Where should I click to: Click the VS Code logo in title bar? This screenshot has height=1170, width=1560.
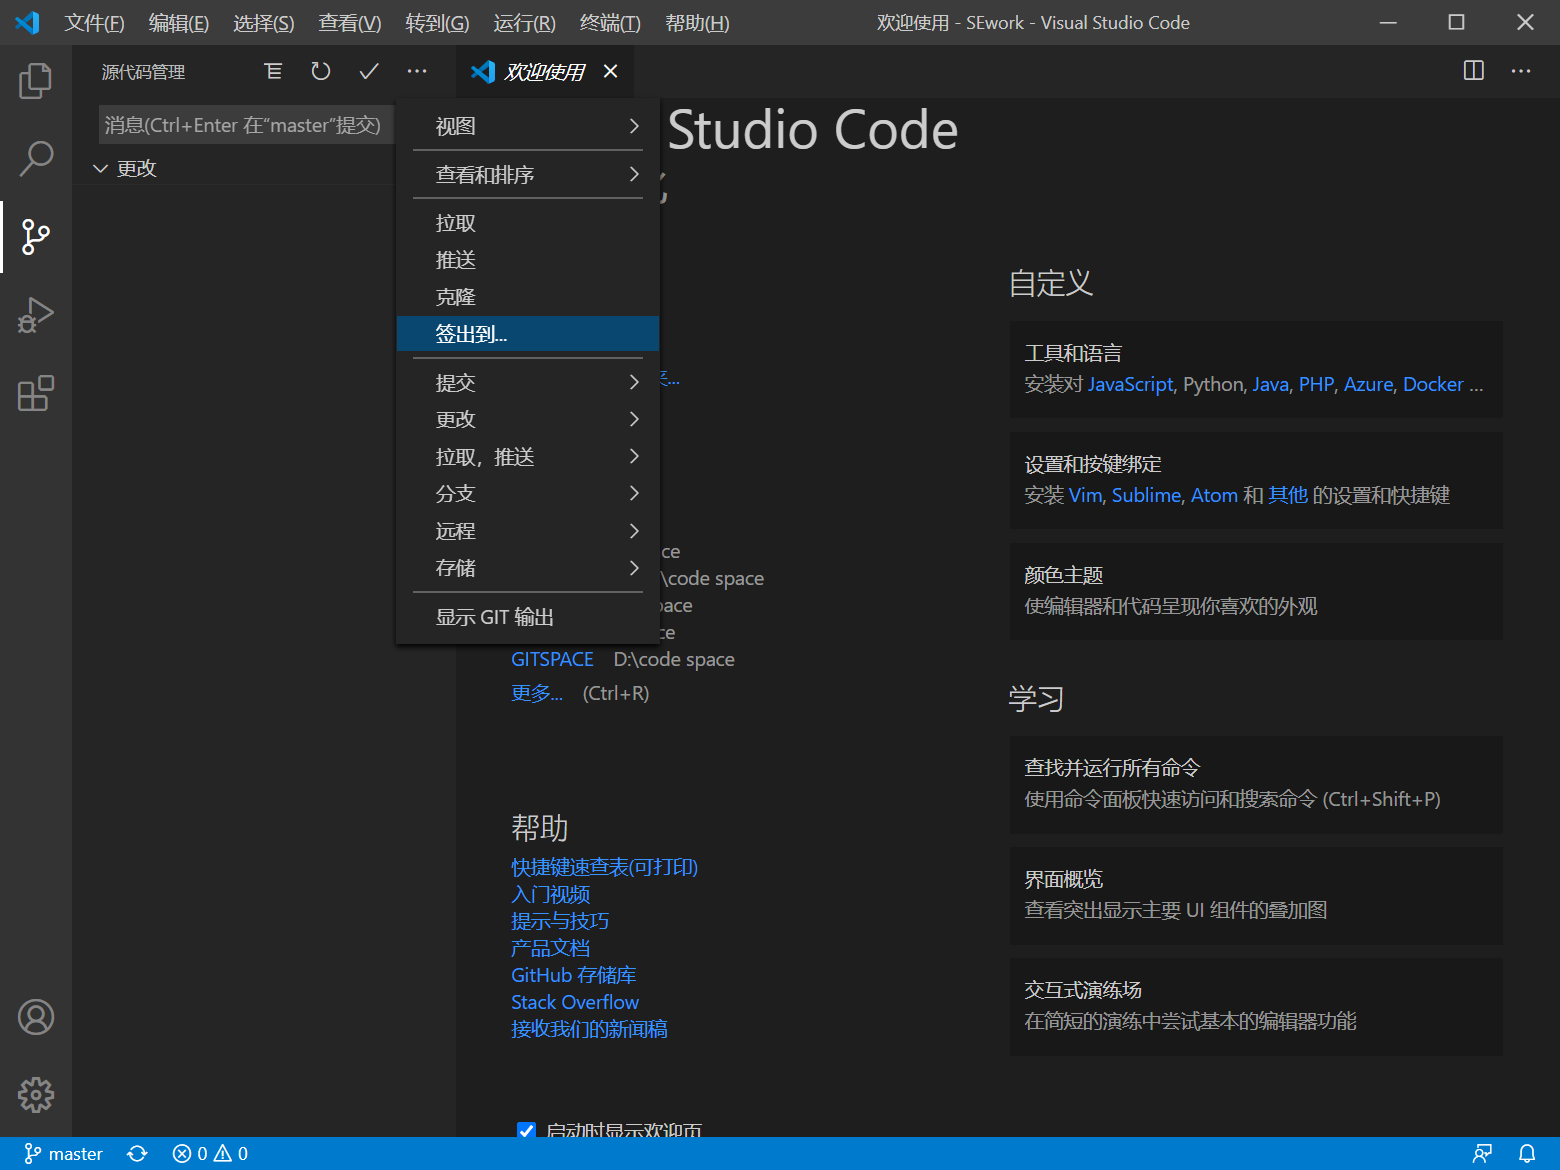pos(28,22)
